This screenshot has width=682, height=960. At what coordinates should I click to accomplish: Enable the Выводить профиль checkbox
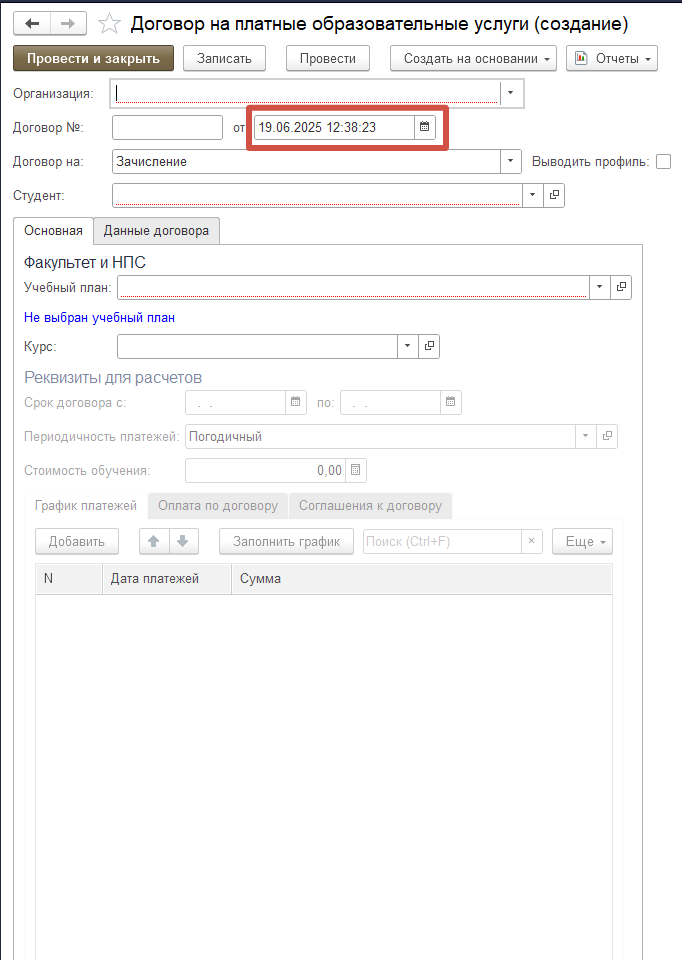(x=663, y=161)
